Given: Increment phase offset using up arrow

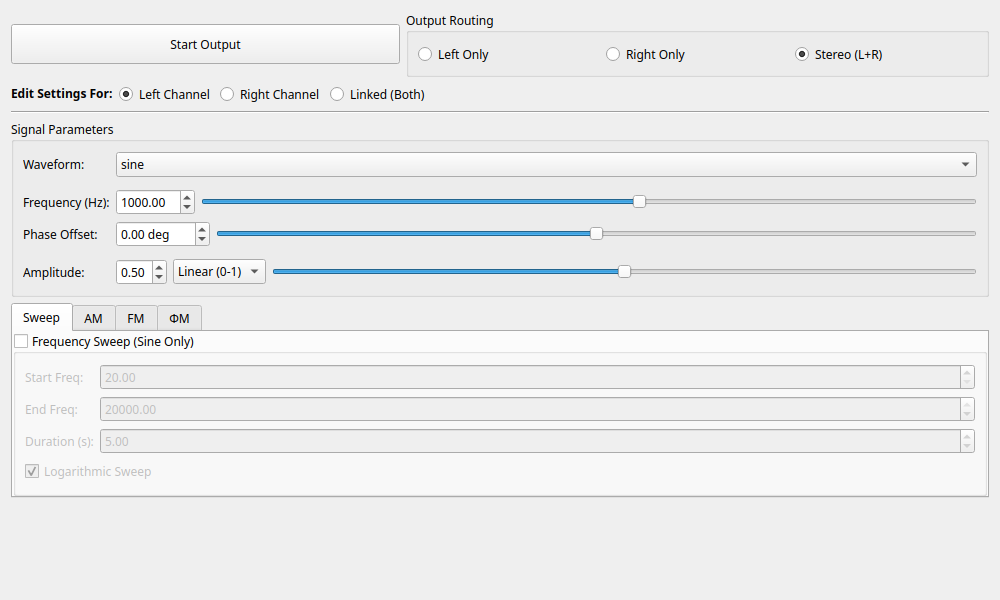Looking at the screenshot, I should click(202, 229).
